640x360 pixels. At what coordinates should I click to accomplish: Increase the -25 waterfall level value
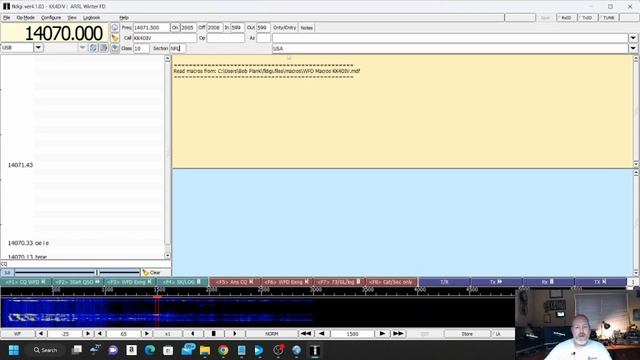point(87,334)
